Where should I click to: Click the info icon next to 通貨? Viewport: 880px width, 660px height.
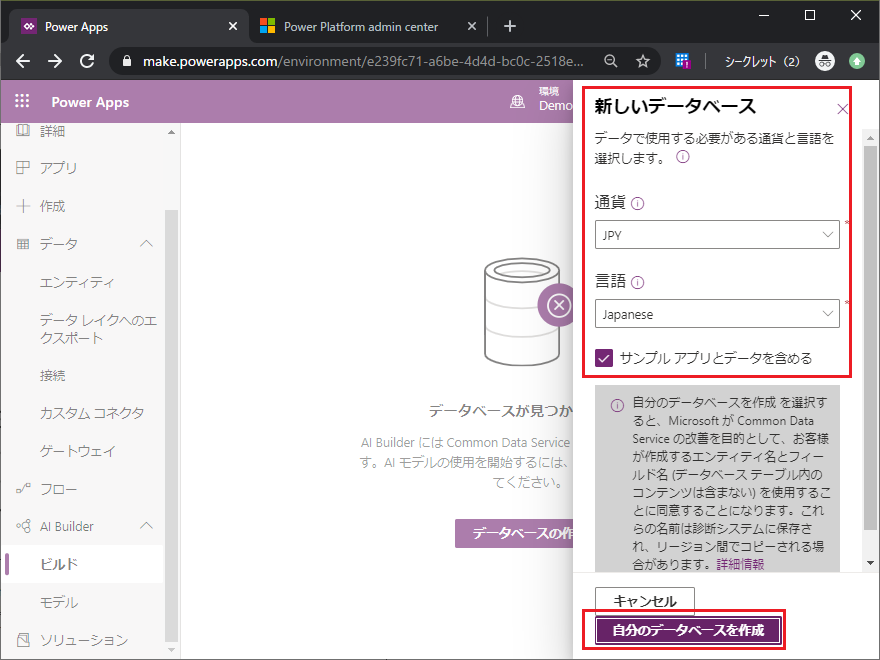pos(638,204)
